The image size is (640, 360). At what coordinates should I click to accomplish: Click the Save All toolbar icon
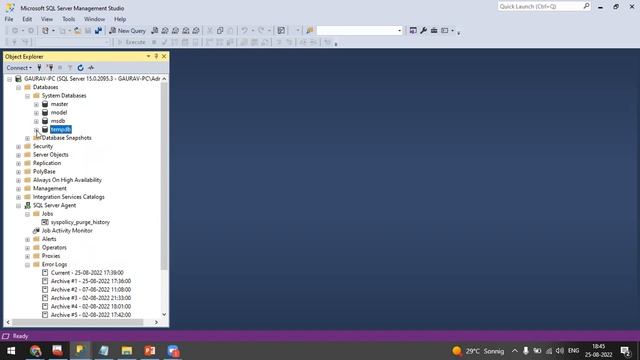tap(98, 31)
